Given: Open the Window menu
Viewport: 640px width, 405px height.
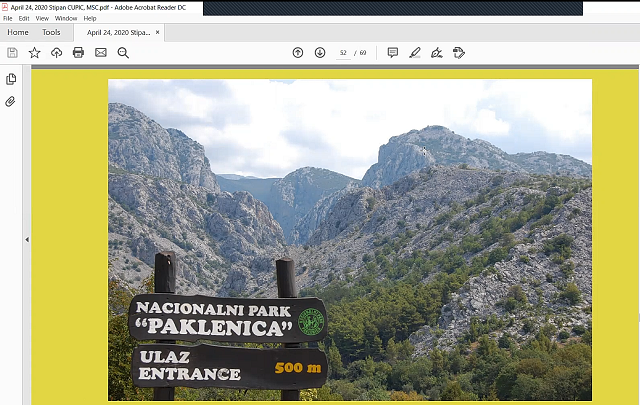Looking at the screenshot, I should (x=66, y=18).
